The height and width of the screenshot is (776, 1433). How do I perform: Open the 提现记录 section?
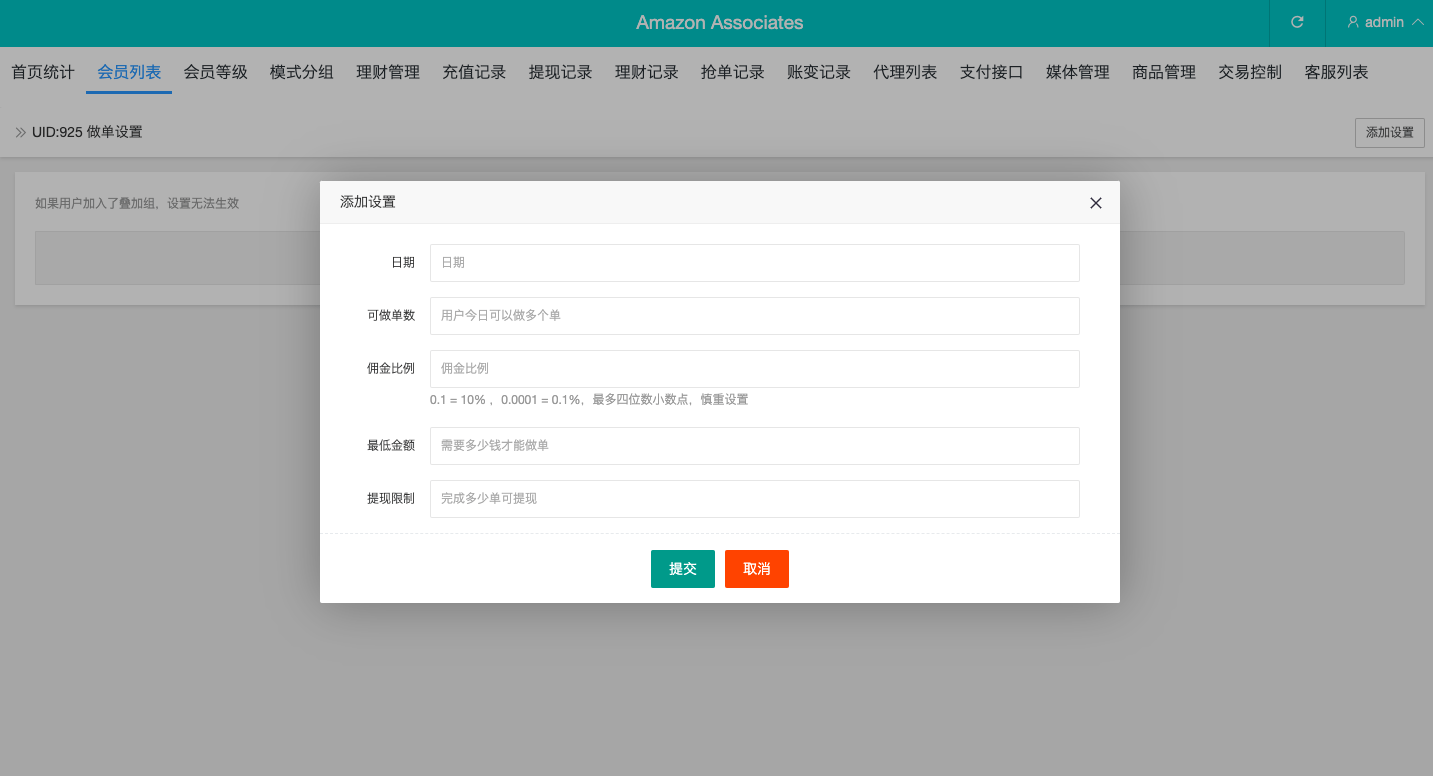pos(560,71)
